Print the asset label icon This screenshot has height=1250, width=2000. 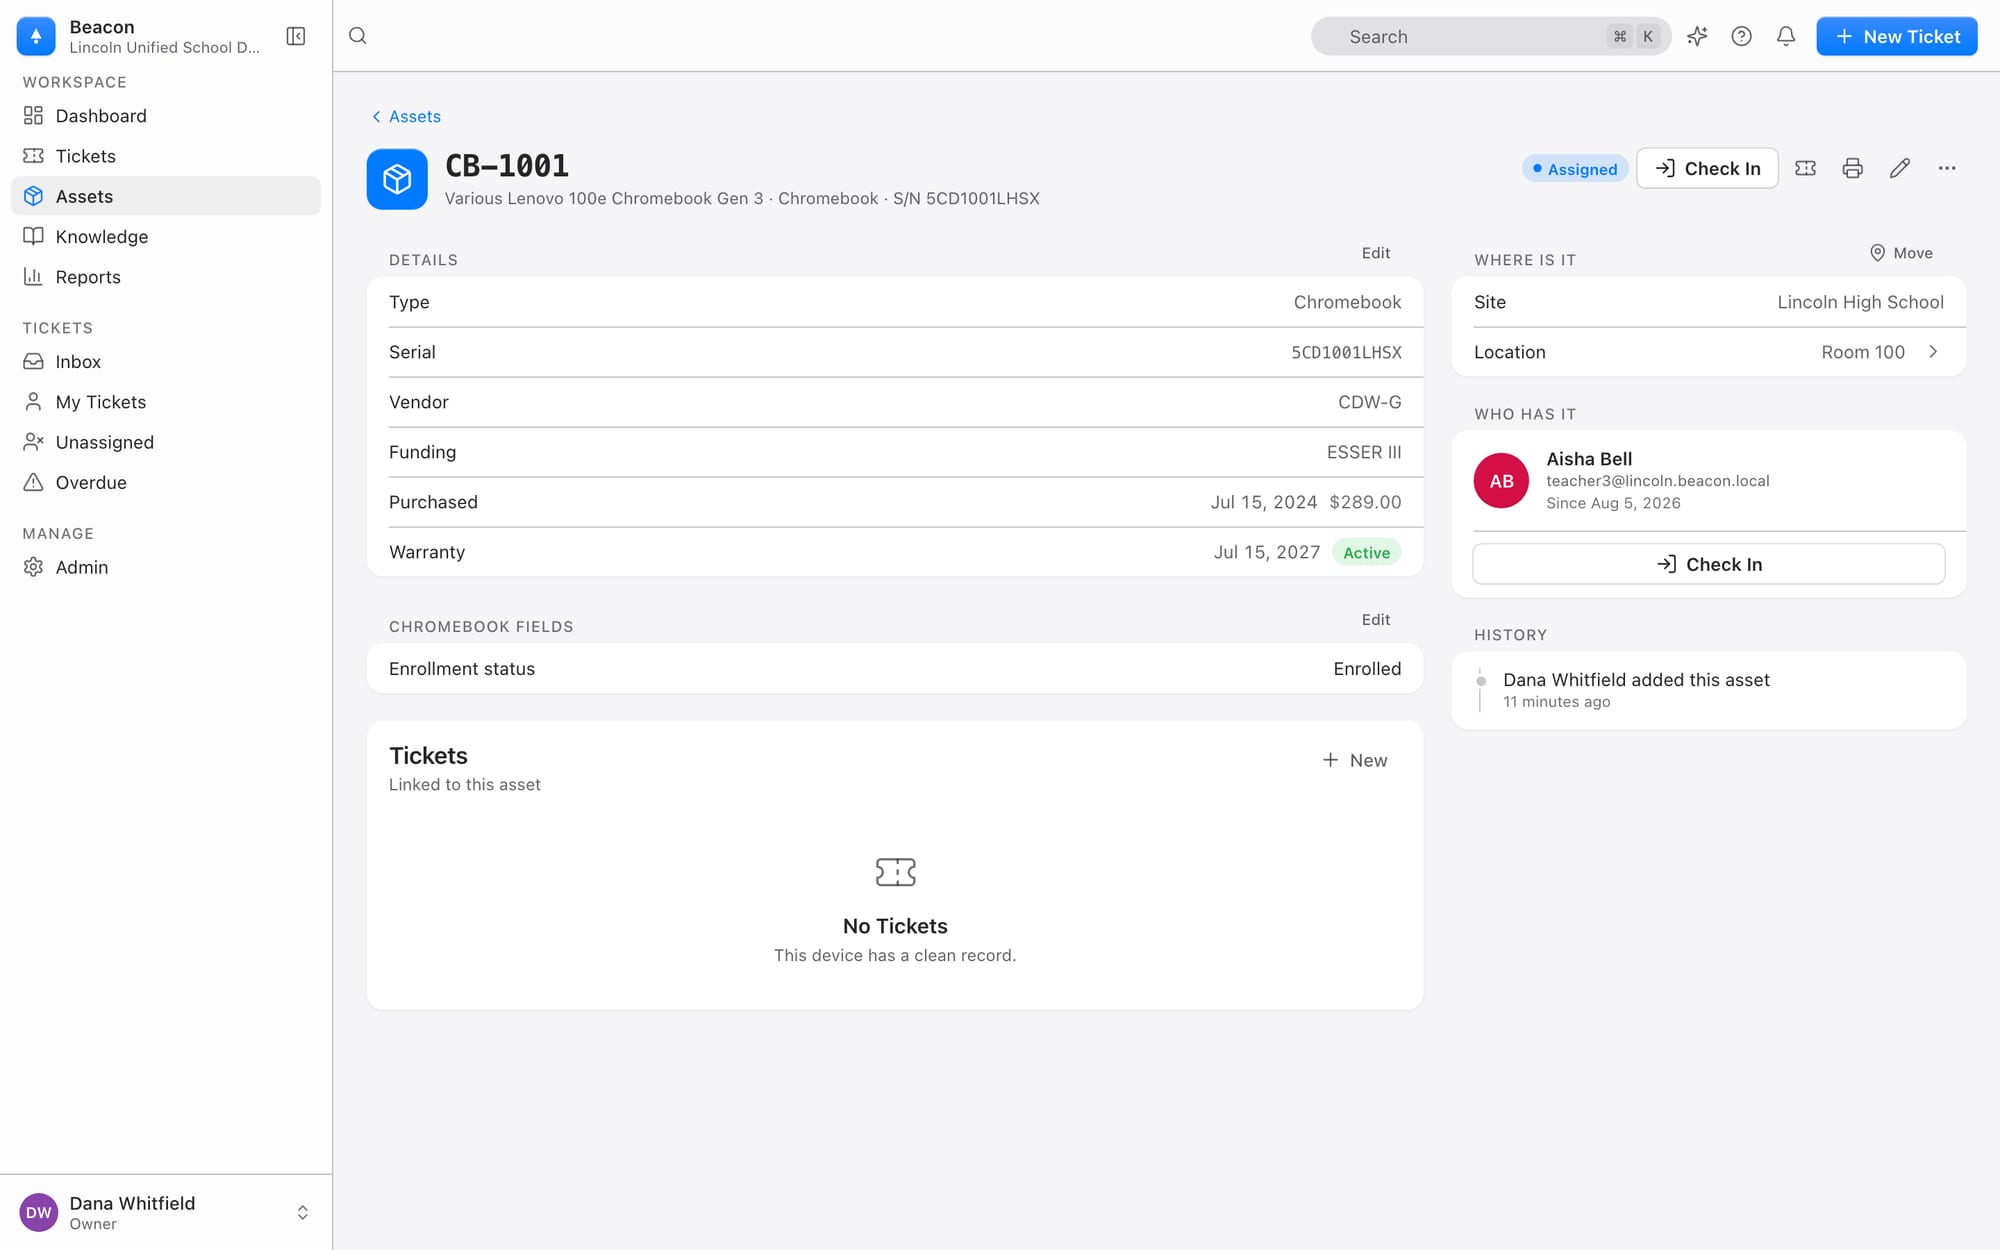coord(1852,168)
